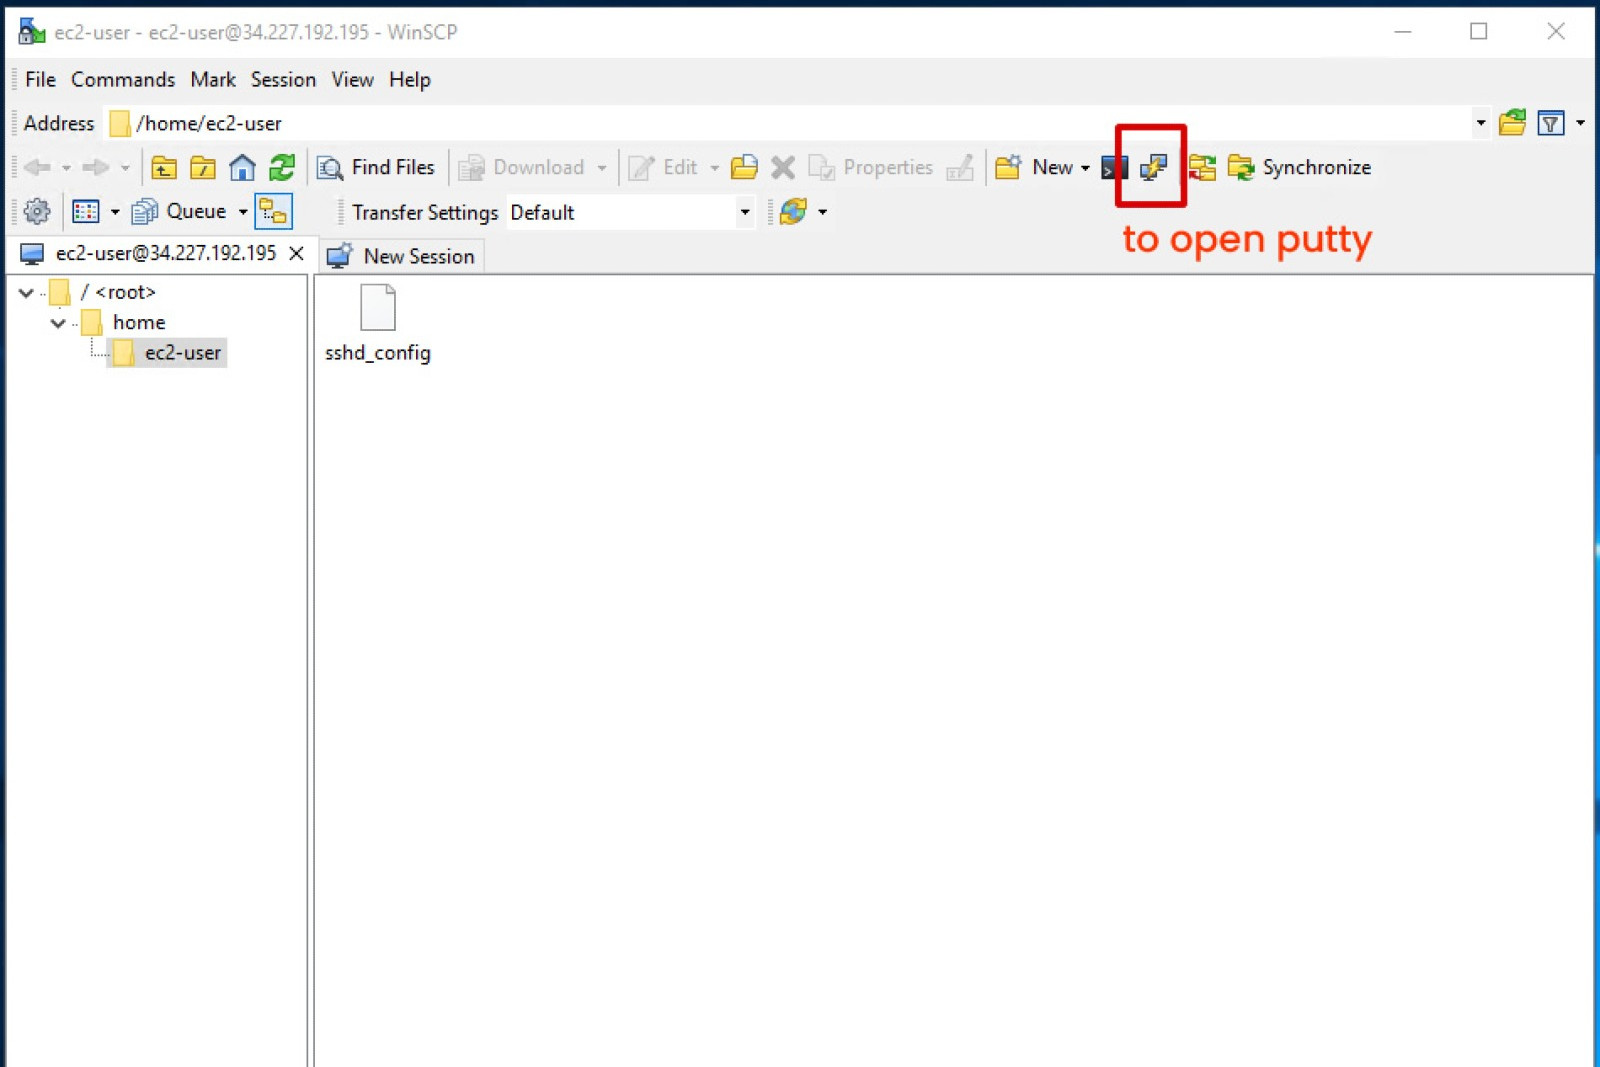Expand the Queue dropdown arrow
Viewport: 1600px width, 1067px height.
pos(243,212)
